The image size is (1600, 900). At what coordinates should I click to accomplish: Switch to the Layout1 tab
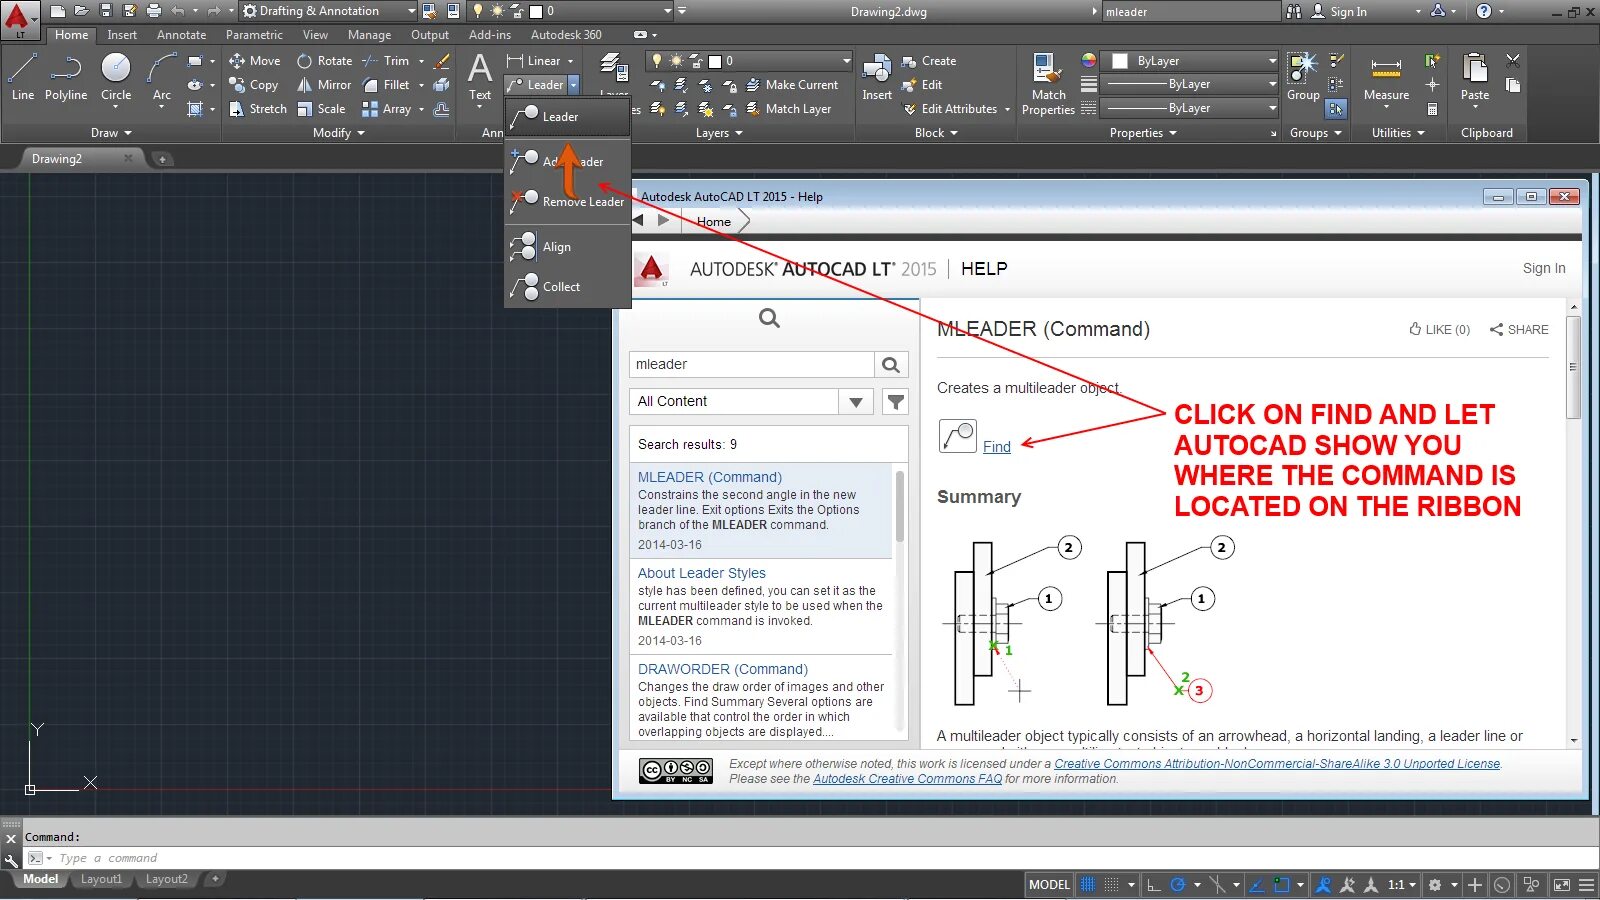[x=101, y=879]
